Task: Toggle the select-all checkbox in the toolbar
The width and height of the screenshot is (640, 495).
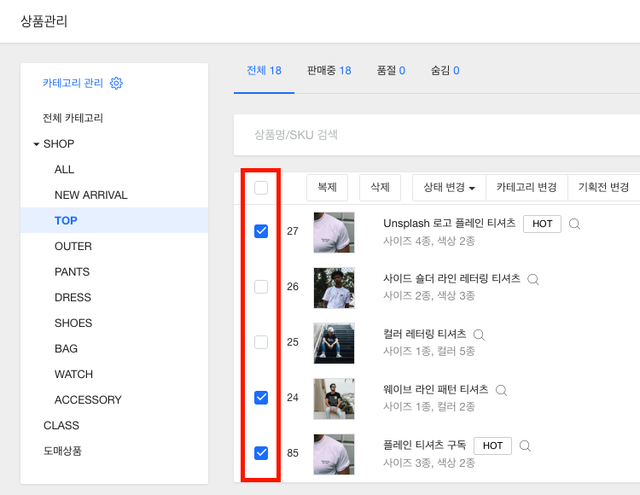Action: coord(261,188)
